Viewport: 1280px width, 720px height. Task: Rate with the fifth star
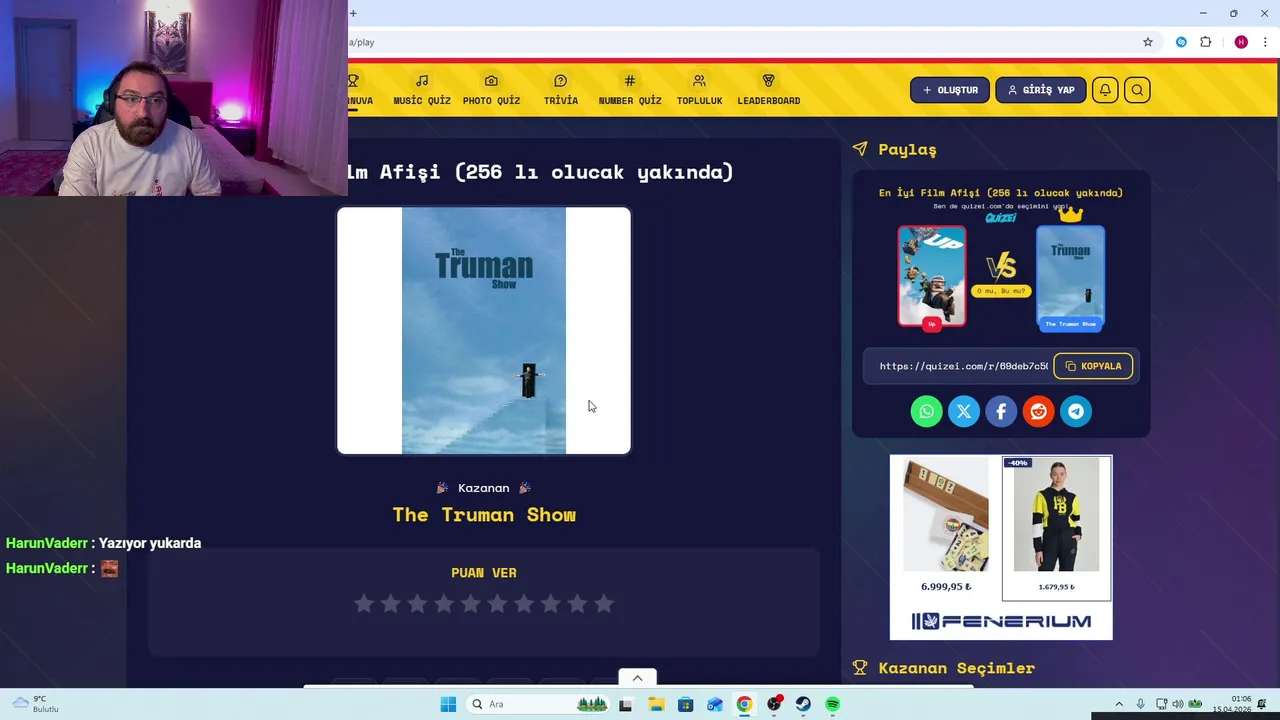(x=471, y=604)
